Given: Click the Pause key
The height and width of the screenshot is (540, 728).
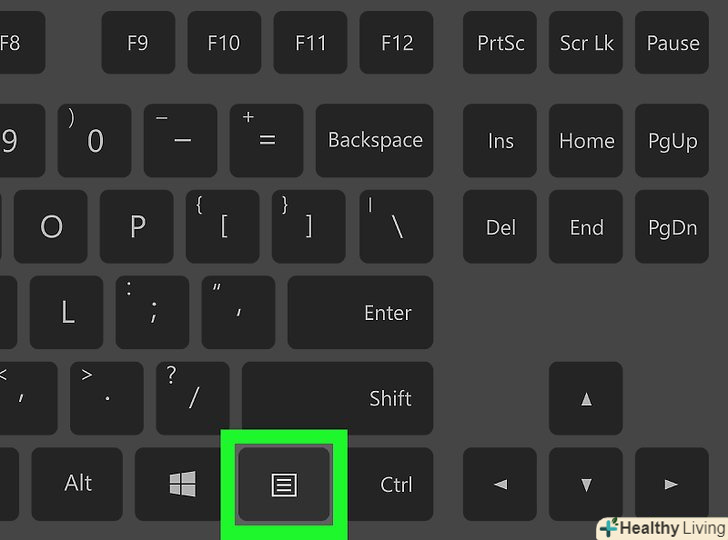Looking at the screenshot, I should tap(671, 43).
